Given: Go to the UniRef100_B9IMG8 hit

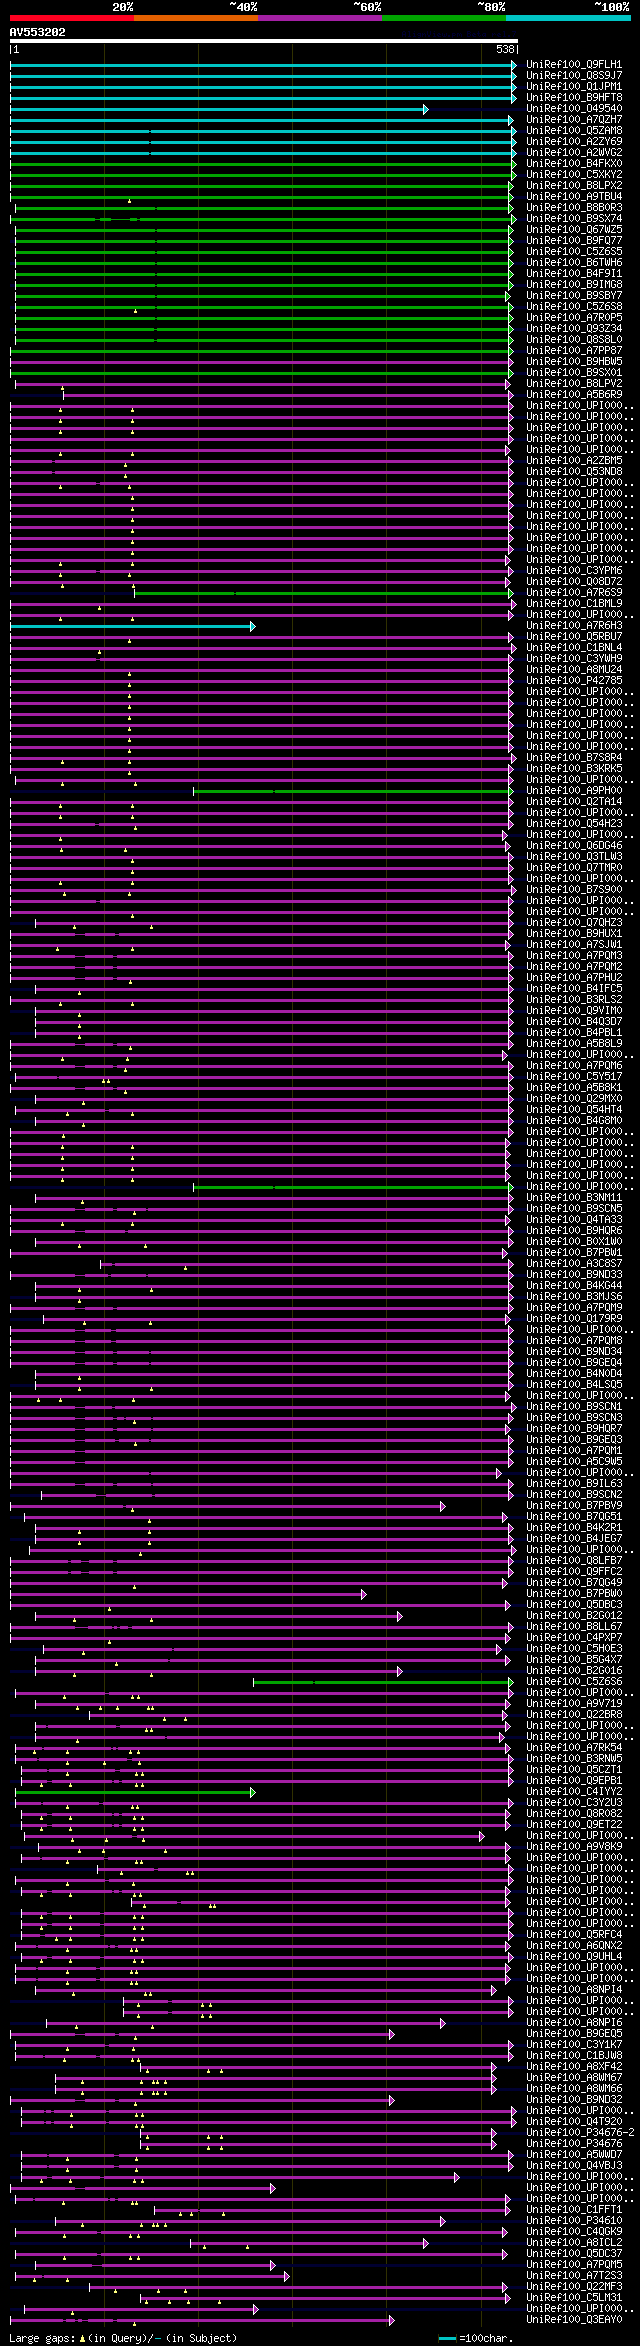Looking at the screenshot, I should point(574,285).
